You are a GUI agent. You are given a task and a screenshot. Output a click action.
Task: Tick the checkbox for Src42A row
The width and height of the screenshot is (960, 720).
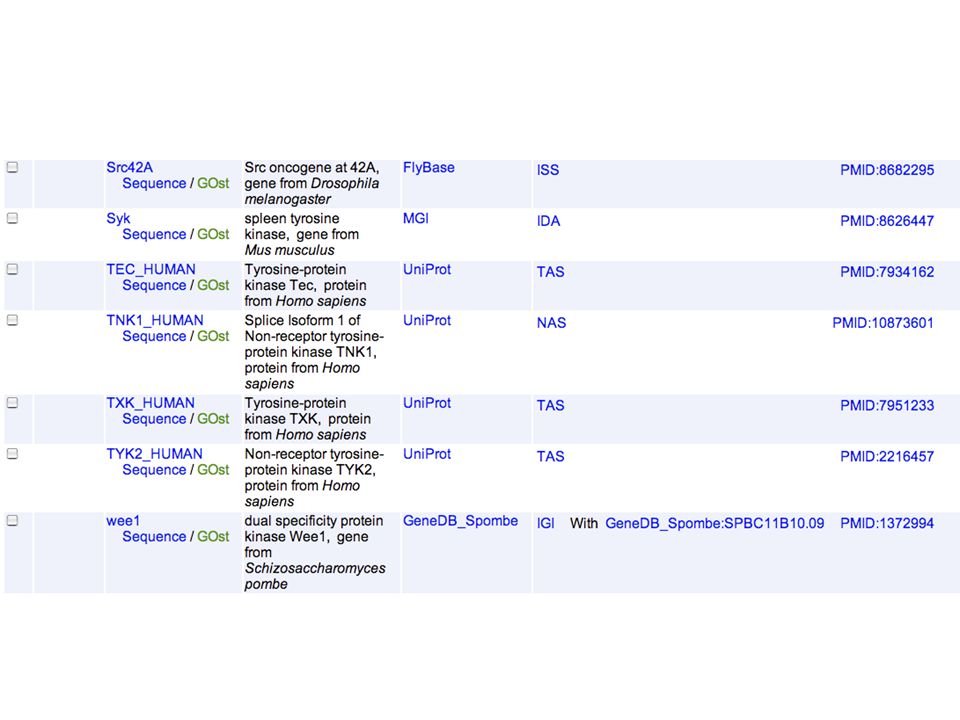pyautogui.click(x=12, y=167)
